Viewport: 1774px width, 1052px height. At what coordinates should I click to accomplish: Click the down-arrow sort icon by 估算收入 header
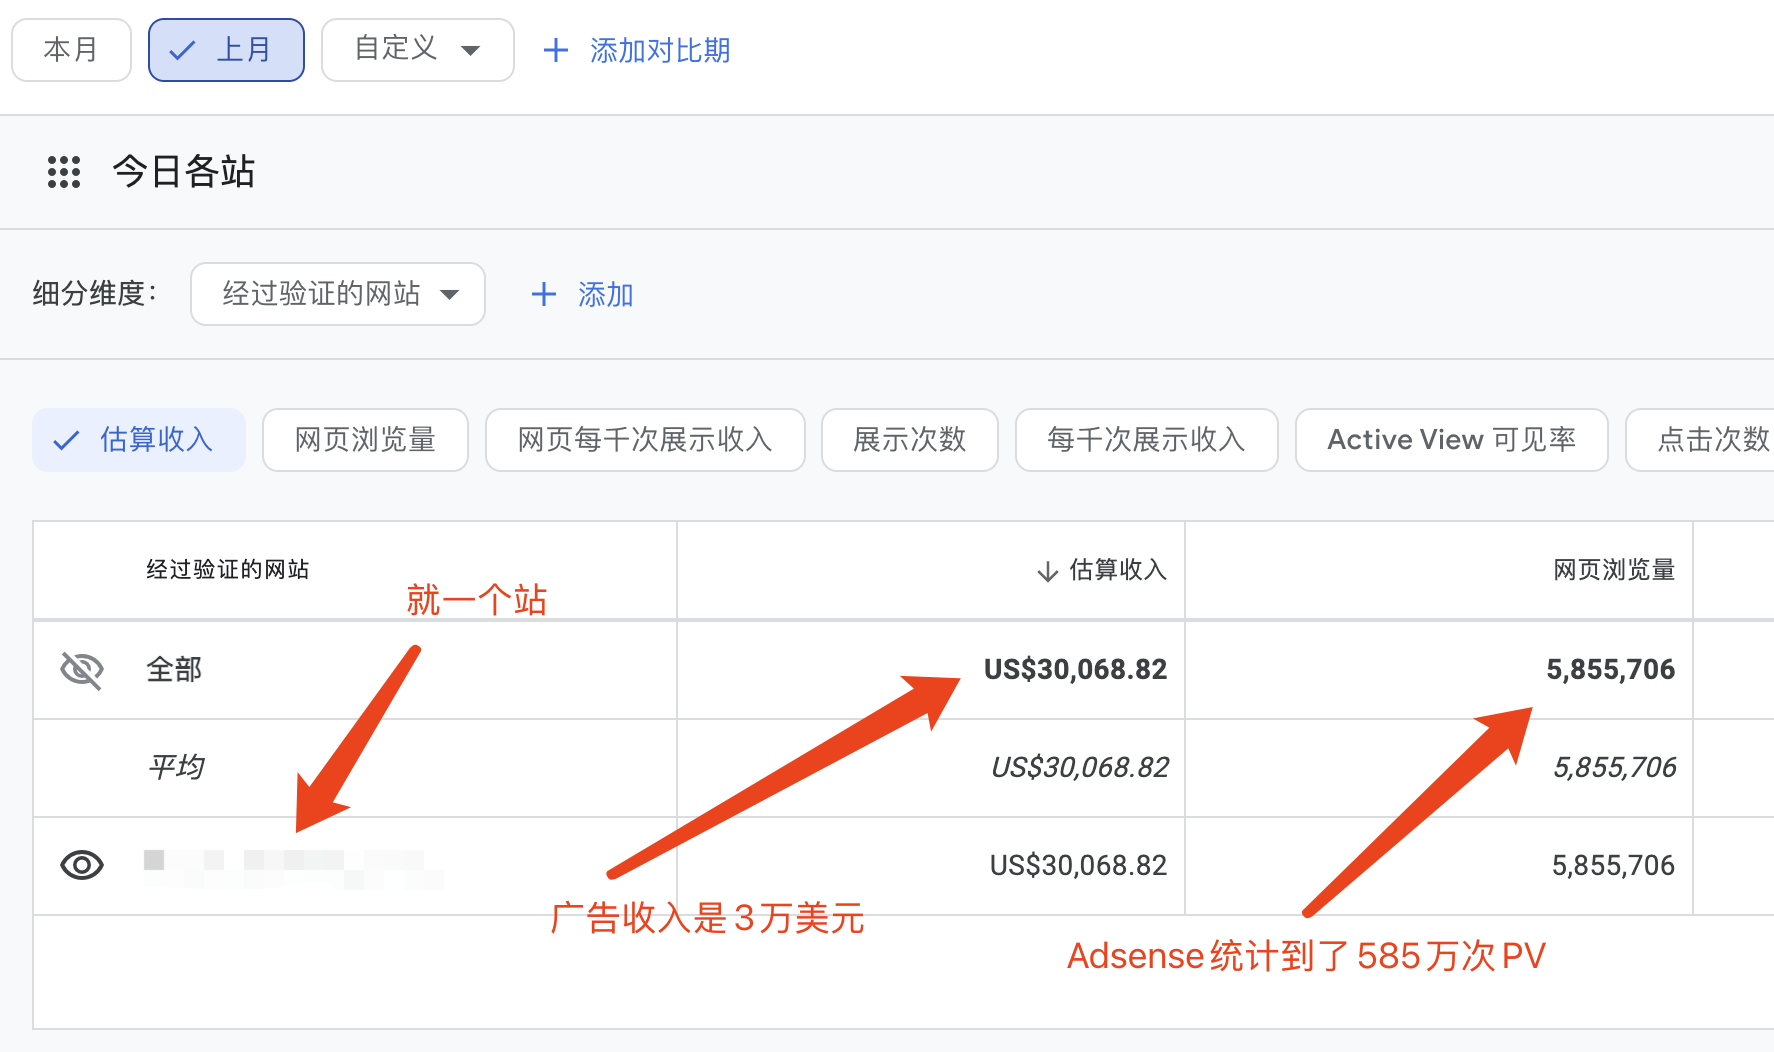tap(1047, 571)
